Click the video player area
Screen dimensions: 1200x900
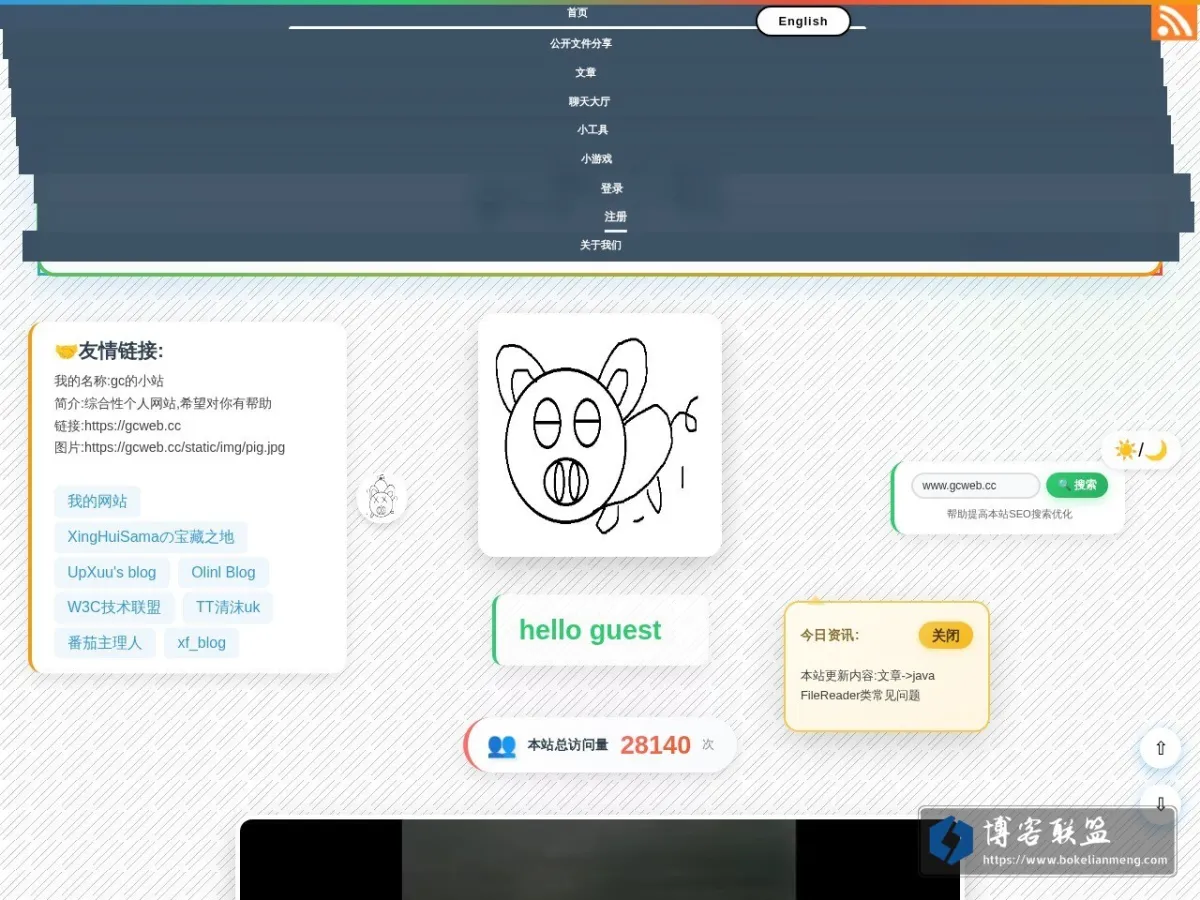[x=600, y=860]
